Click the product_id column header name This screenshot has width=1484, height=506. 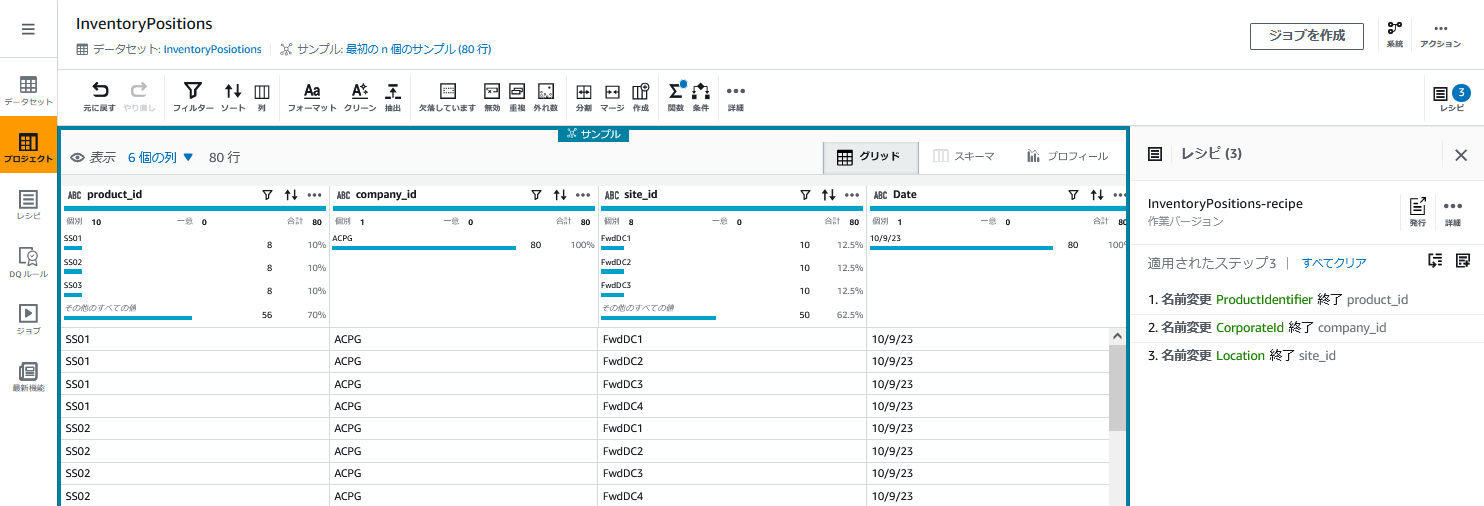pyautogui.click(x=115, y=195)
